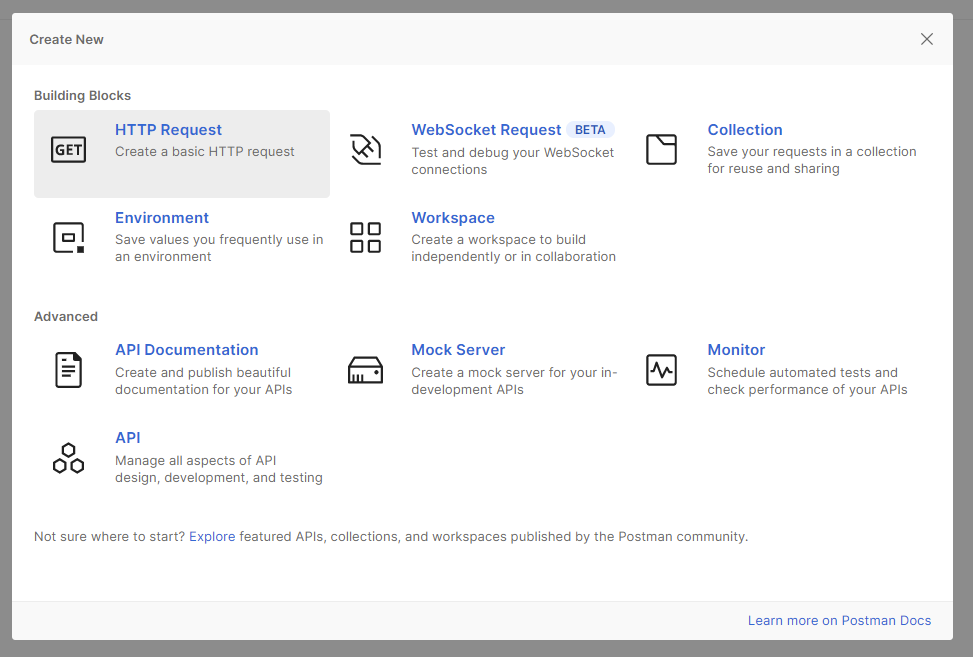This screenshot has height=657, width=973.
Task: Click the API Documentation page icon
Action: coord(68,370)
